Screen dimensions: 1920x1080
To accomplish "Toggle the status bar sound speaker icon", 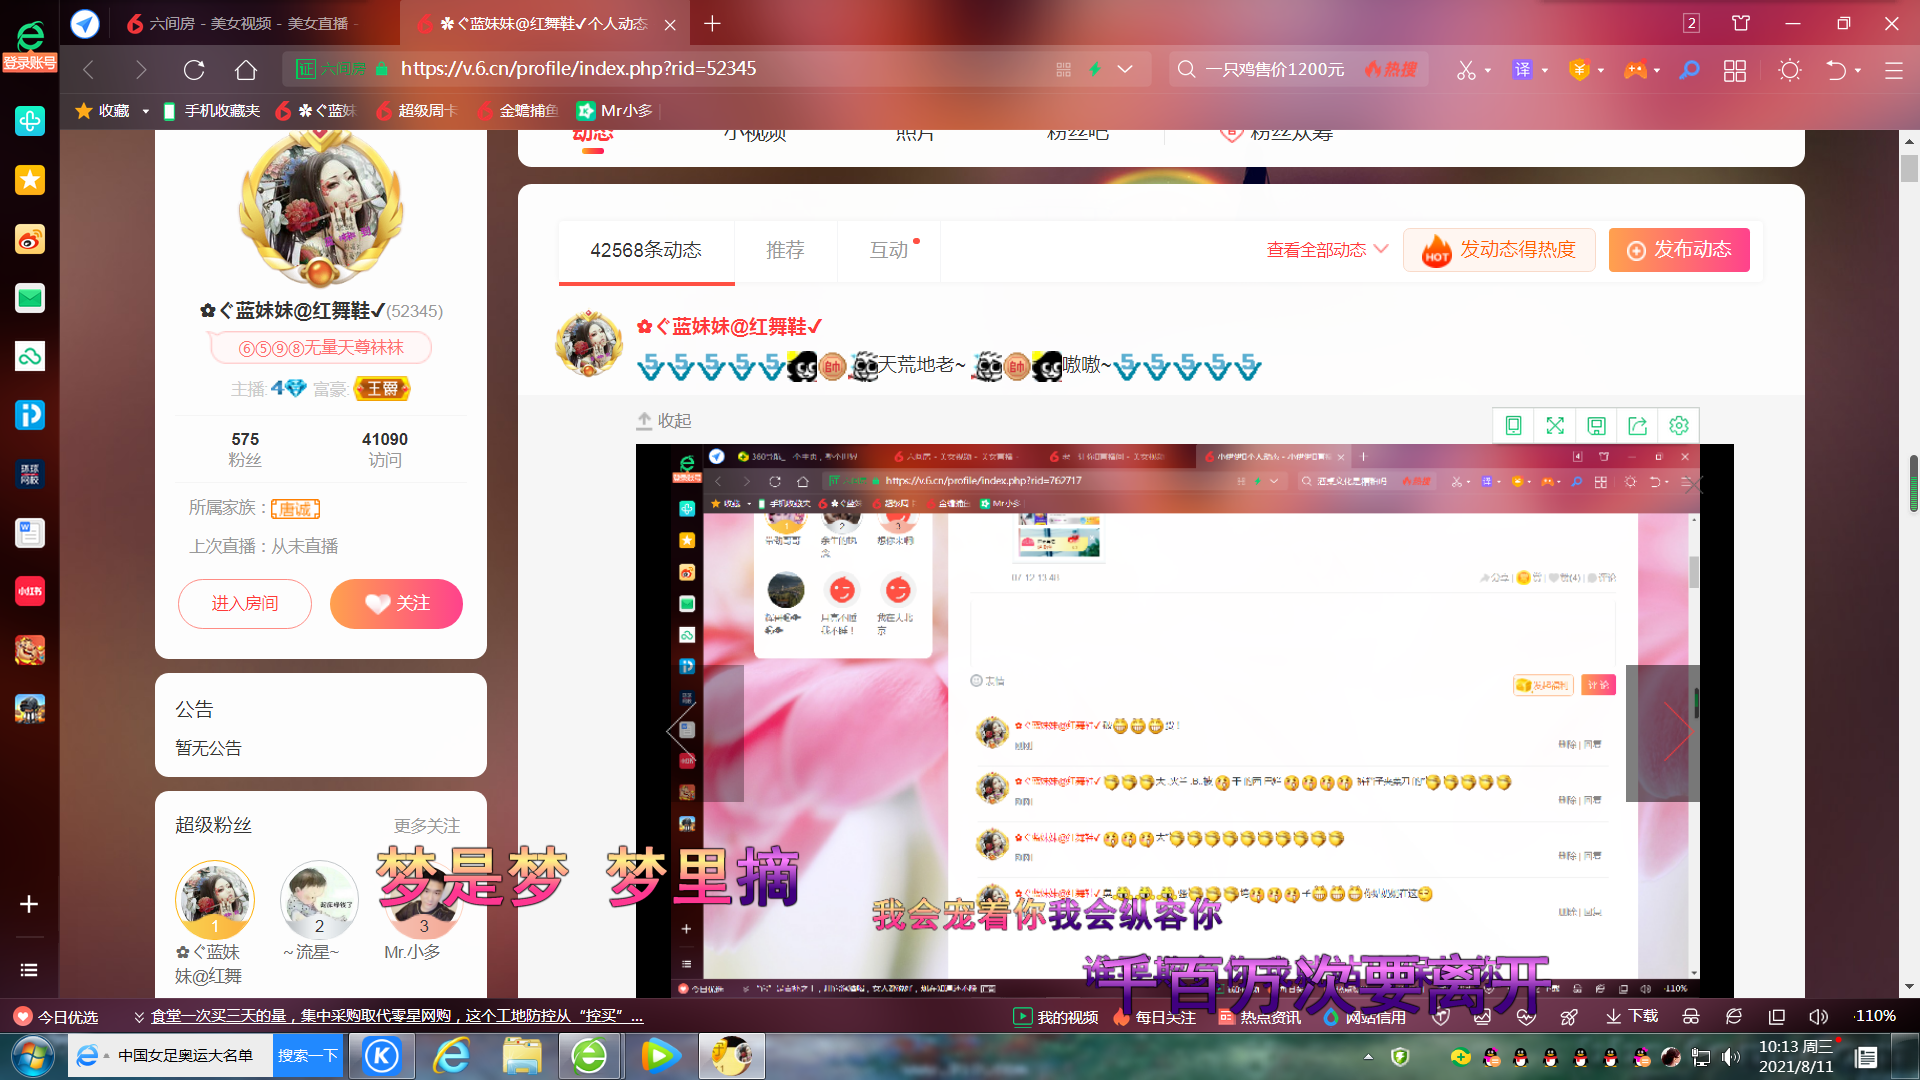I will point(1818,1017).
